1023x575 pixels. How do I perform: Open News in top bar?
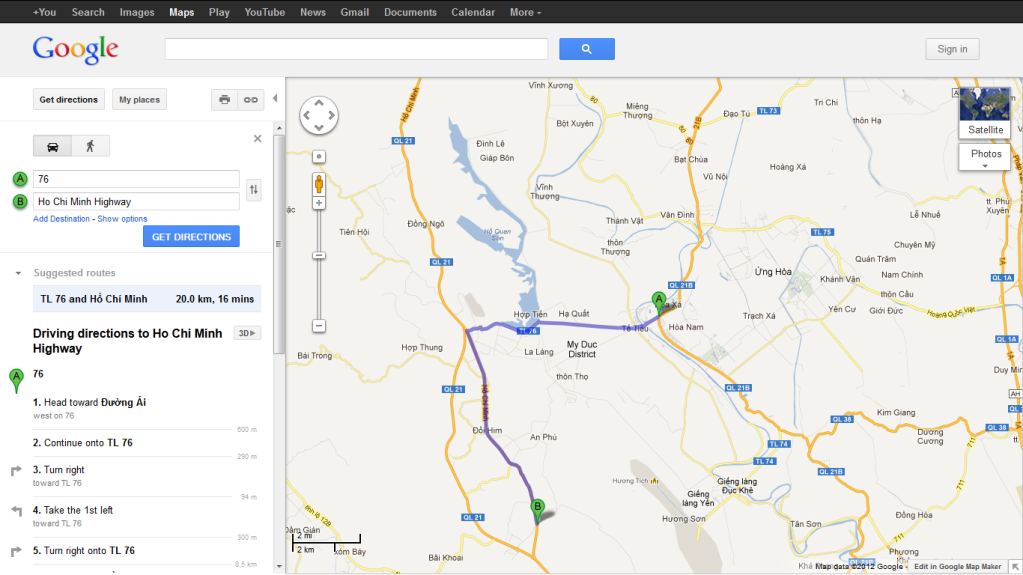pyautogui.click(x=313, y=12)
